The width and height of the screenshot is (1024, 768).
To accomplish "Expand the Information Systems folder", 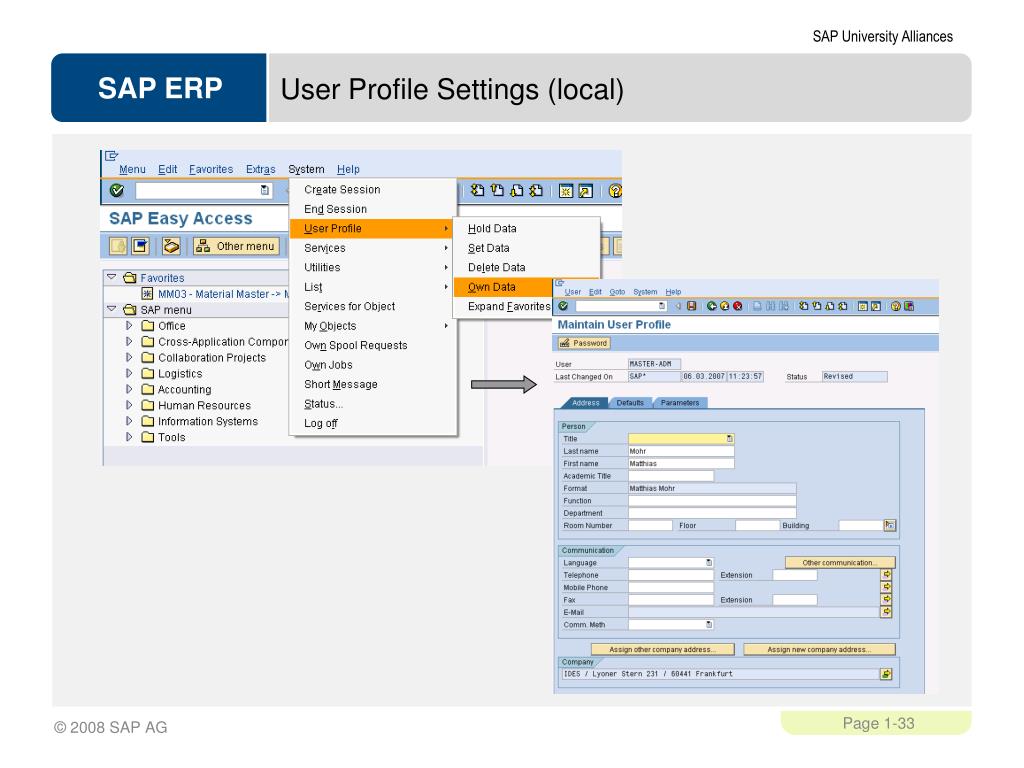I will click(x=129, y=421).
